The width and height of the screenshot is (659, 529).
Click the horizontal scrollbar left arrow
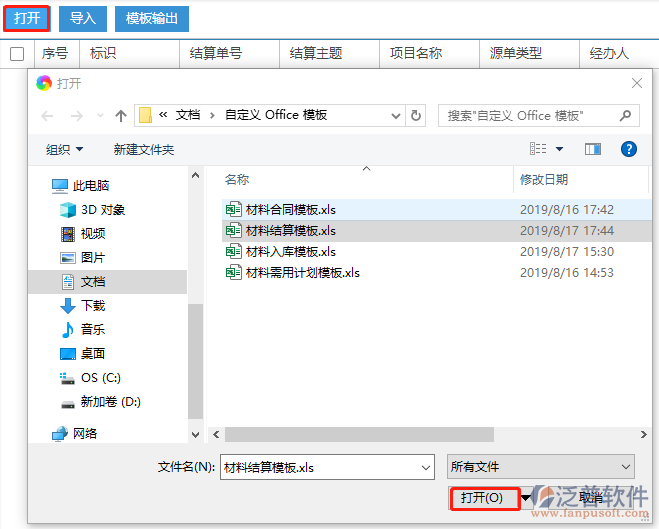tap(216, 434)
